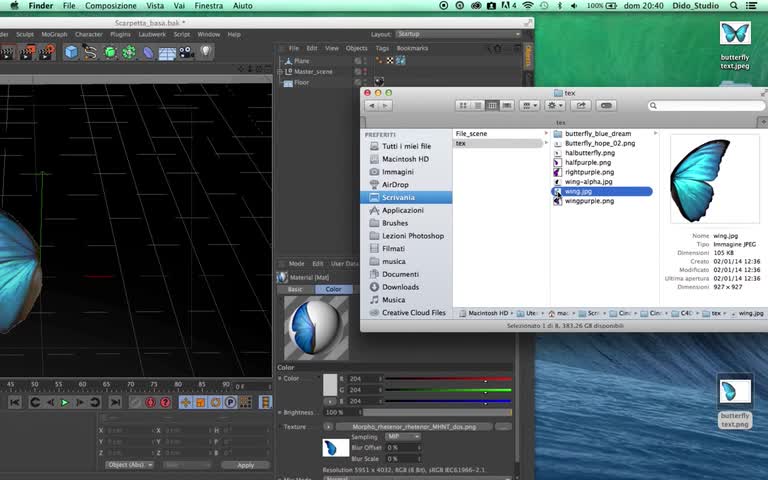Toggle scale keyframe recording
The image size is (768, 480).
(200, 403)
